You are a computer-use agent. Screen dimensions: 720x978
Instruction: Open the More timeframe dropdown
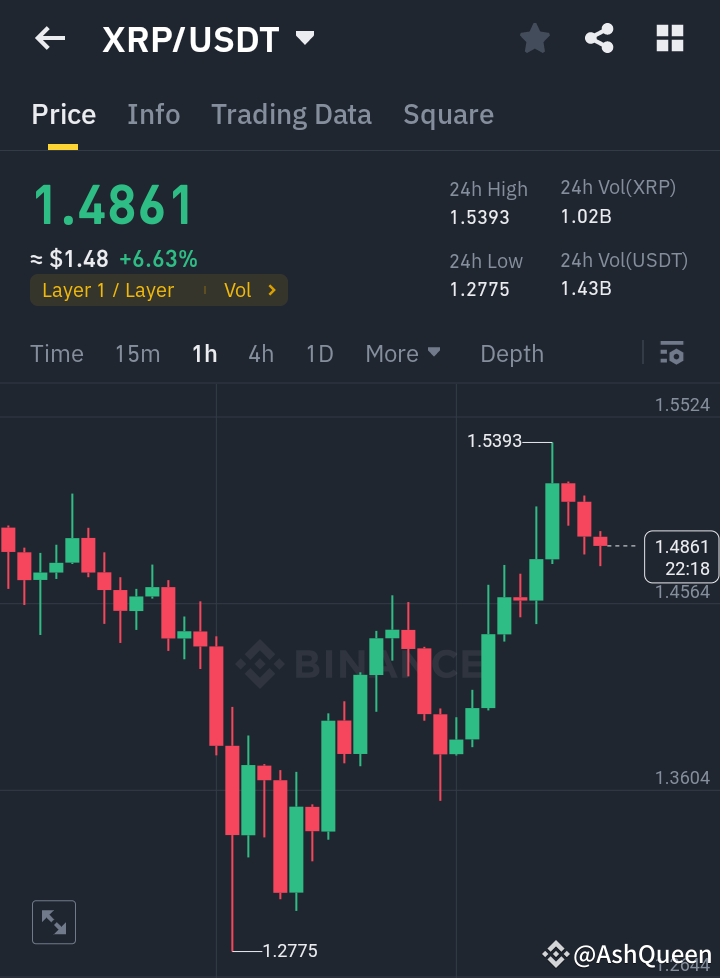click(403, 353)
